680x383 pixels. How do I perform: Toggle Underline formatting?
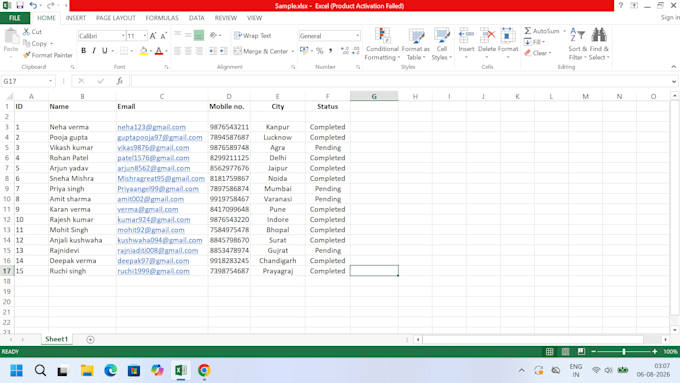point(105,51)
